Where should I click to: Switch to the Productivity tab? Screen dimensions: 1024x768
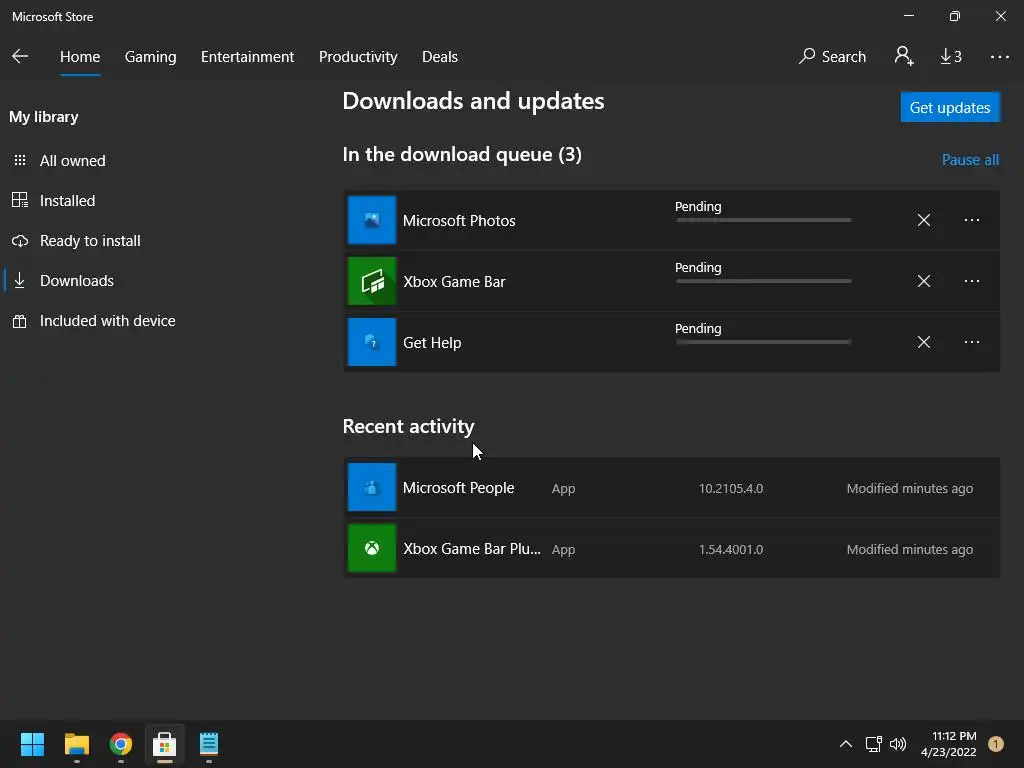(358, 57)
